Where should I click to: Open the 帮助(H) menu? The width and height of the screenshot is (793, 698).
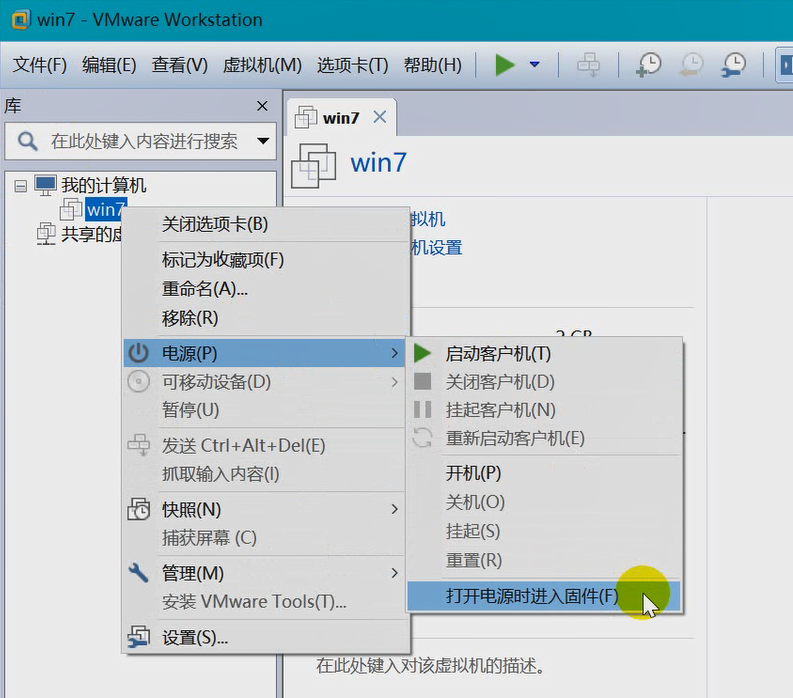click(432, 65)
